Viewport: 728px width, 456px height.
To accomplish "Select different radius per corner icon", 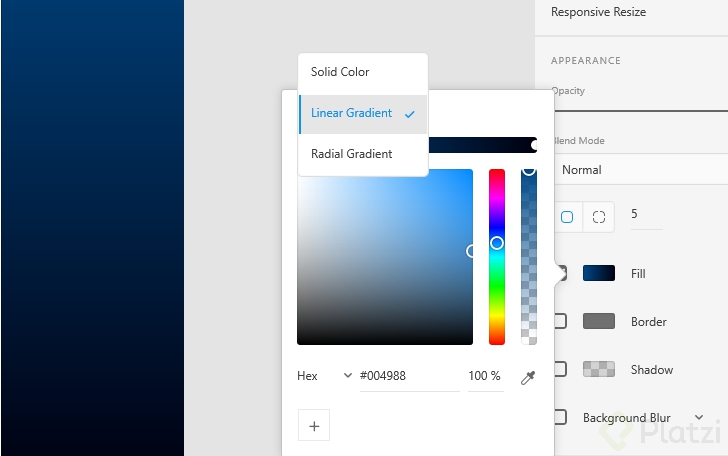I will click(x=599, y=217).
